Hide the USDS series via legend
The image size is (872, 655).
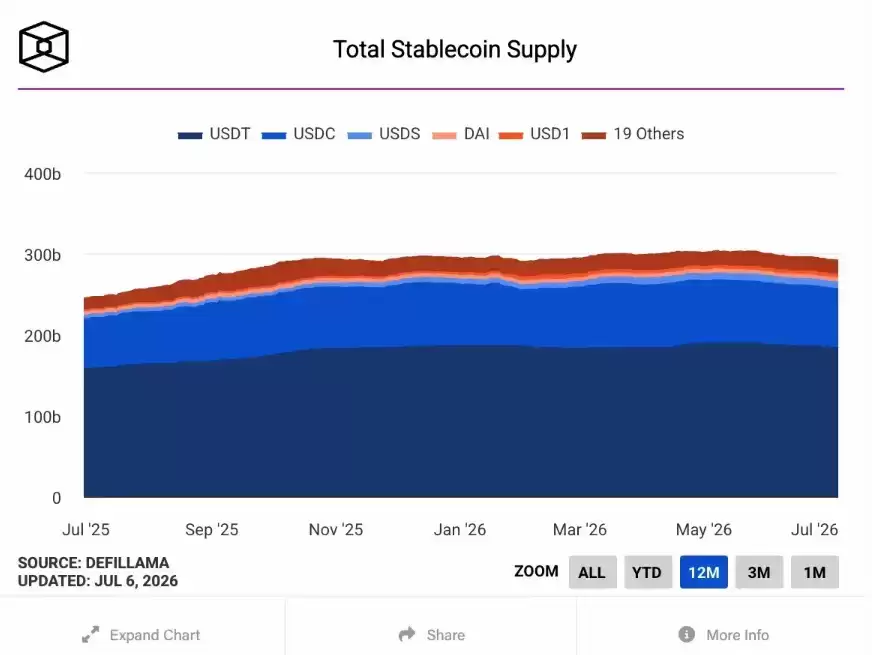click(383, 134)
